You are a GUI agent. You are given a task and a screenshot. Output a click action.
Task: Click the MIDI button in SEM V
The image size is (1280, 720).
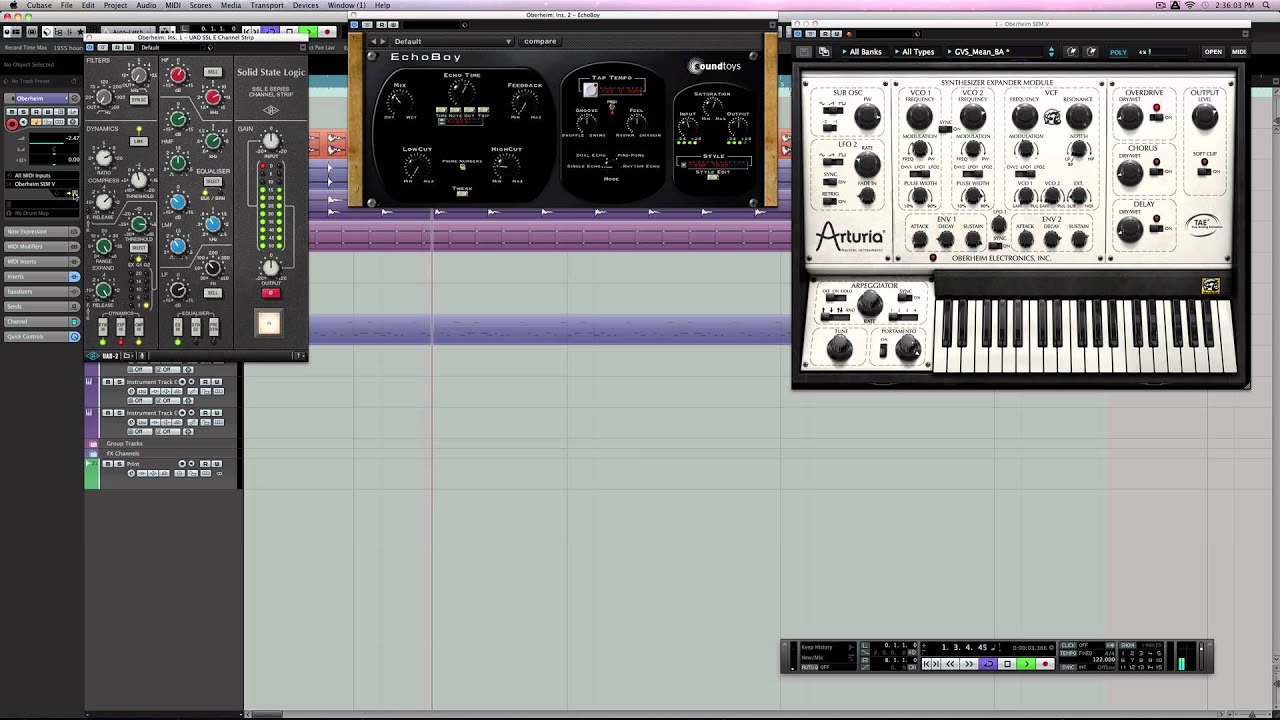[1239, 51]
